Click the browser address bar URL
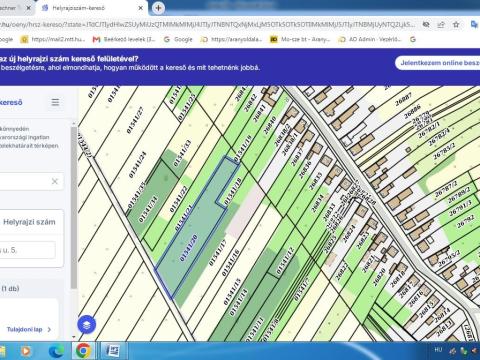The height and width of the screenshot is (360, 480). tap(207, 25)
